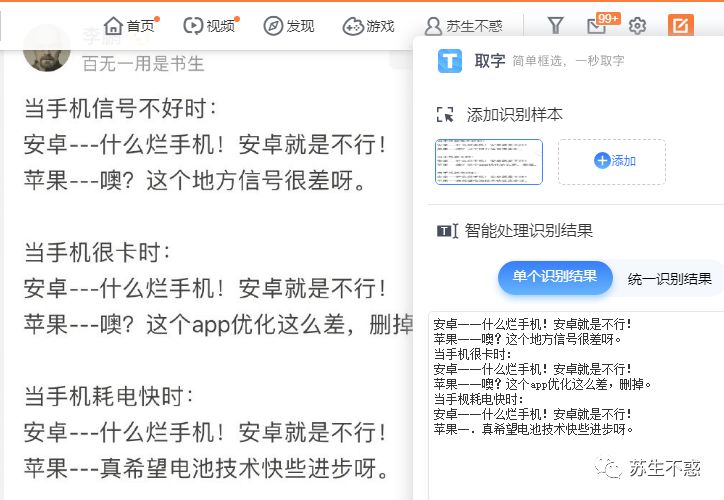
Task: Click the filter funnel icon
Action: point(555,25)
